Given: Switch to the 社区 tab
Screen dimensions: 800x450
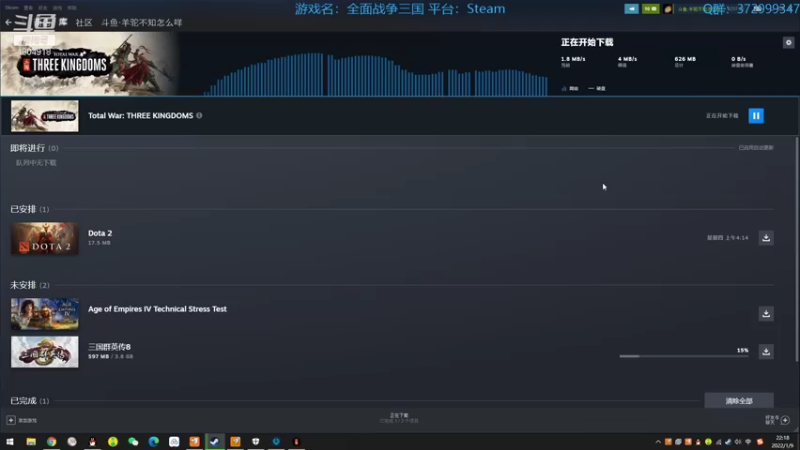Looking at the screenshot, I should pyautogui.click(x=84, y=22).
